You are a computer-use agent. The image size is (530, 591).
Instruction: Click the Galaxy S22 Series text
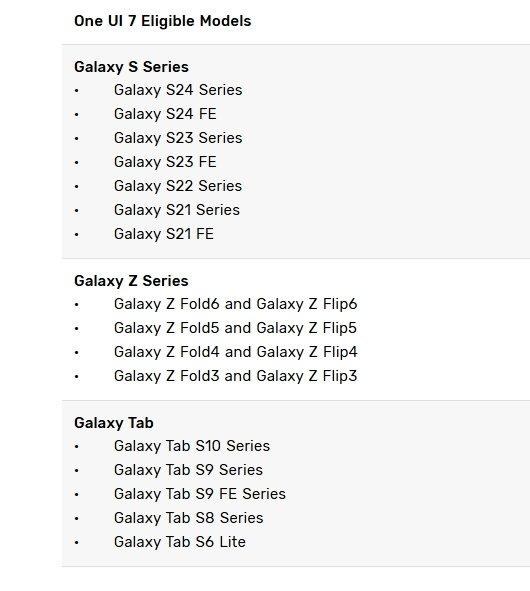[x=178, y=186]
